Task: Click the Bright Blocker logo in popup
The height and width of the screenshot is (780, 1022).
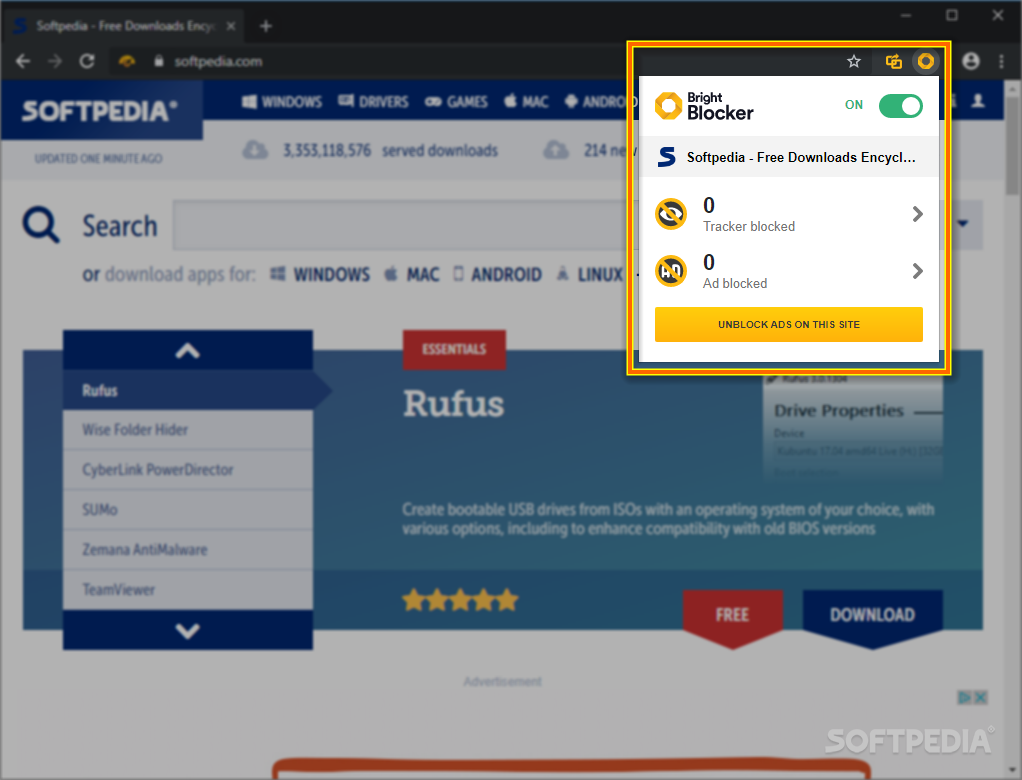Action: point(704,106)
